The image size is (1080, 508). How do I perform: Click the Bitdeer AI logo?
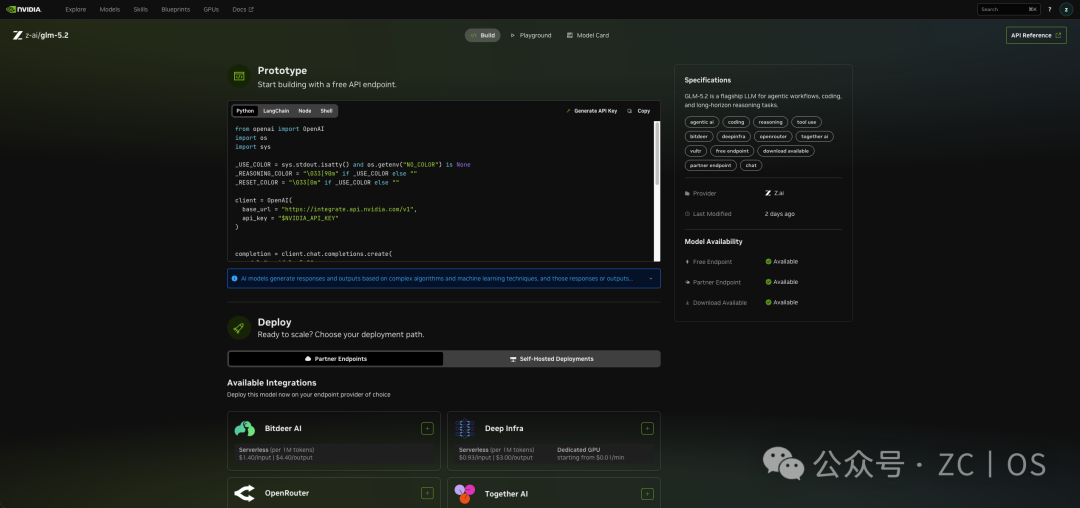click(245, 428)
